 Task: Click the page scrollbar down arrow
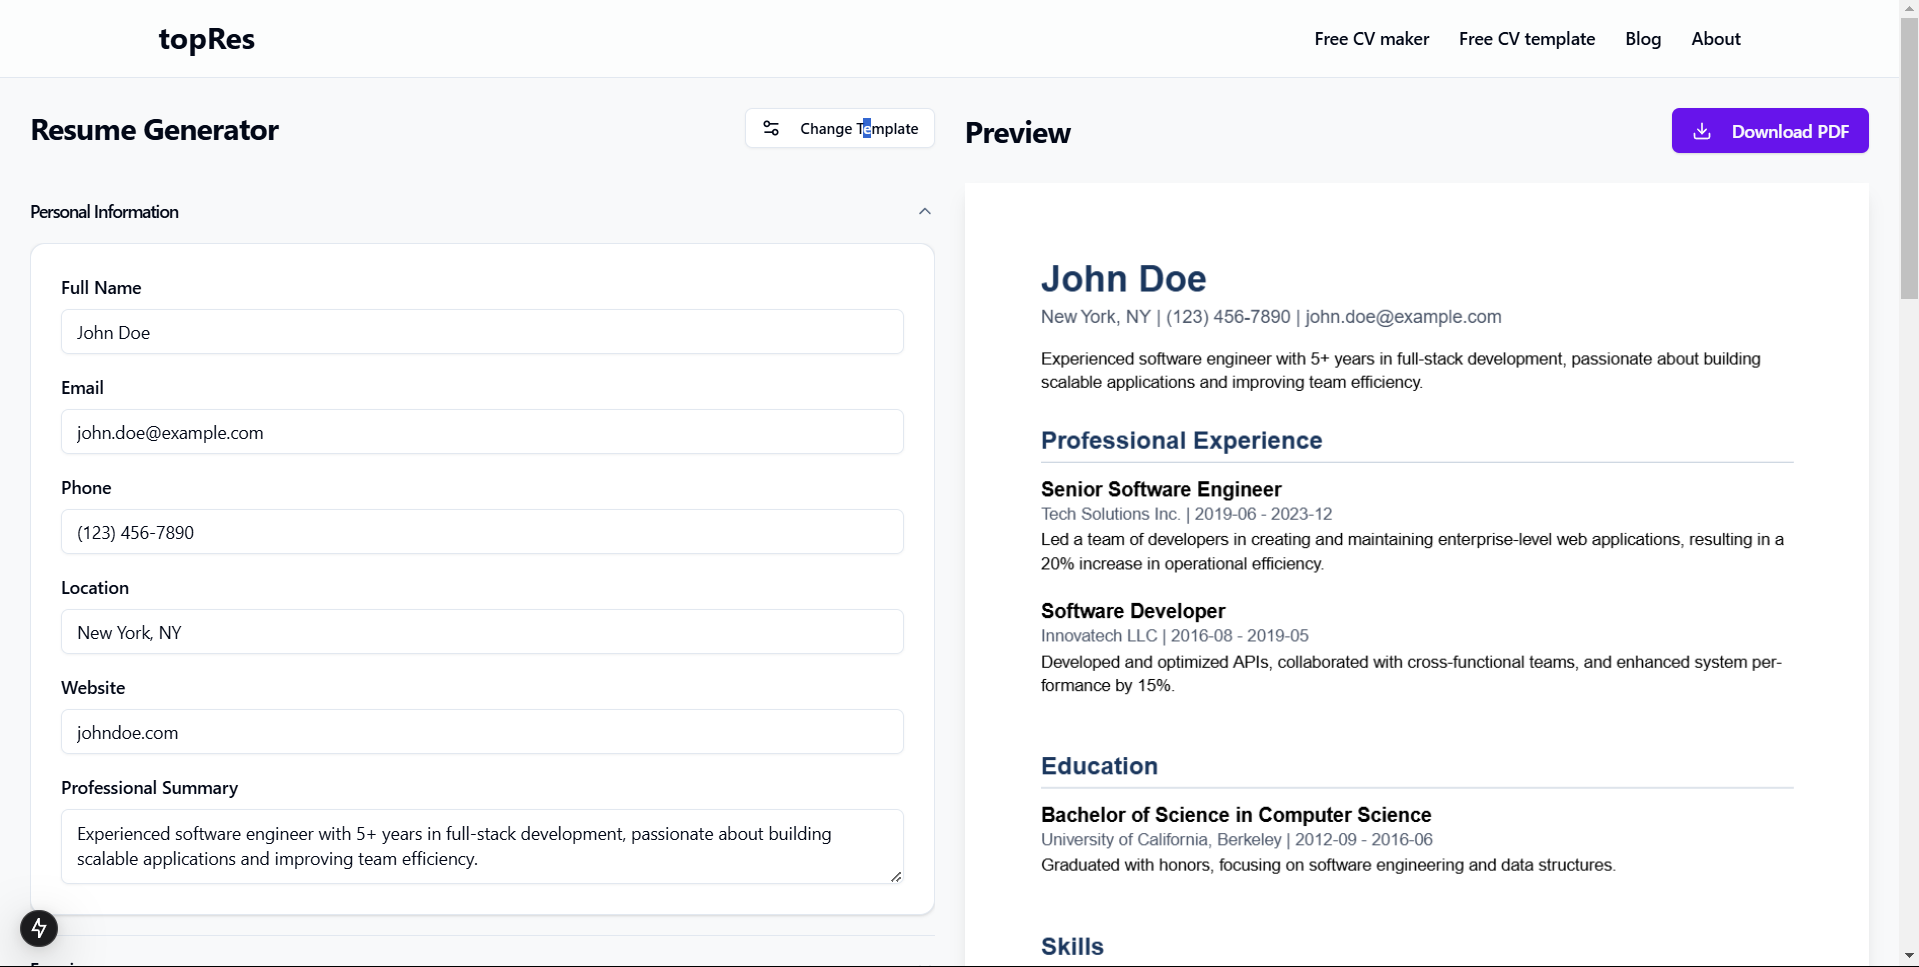[1909, 957]
